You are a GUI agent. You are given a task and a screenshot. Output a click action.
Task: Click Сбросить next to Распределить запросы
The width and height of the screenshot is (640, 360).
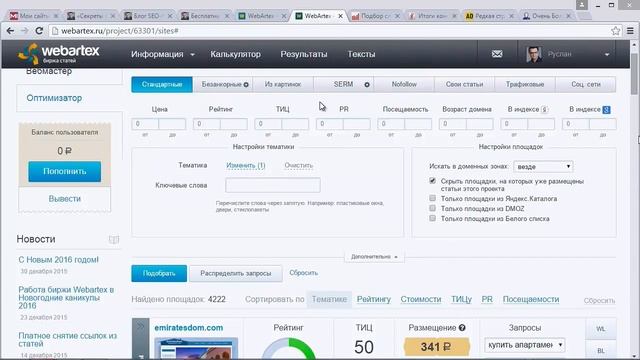click(x=303, y=273)
